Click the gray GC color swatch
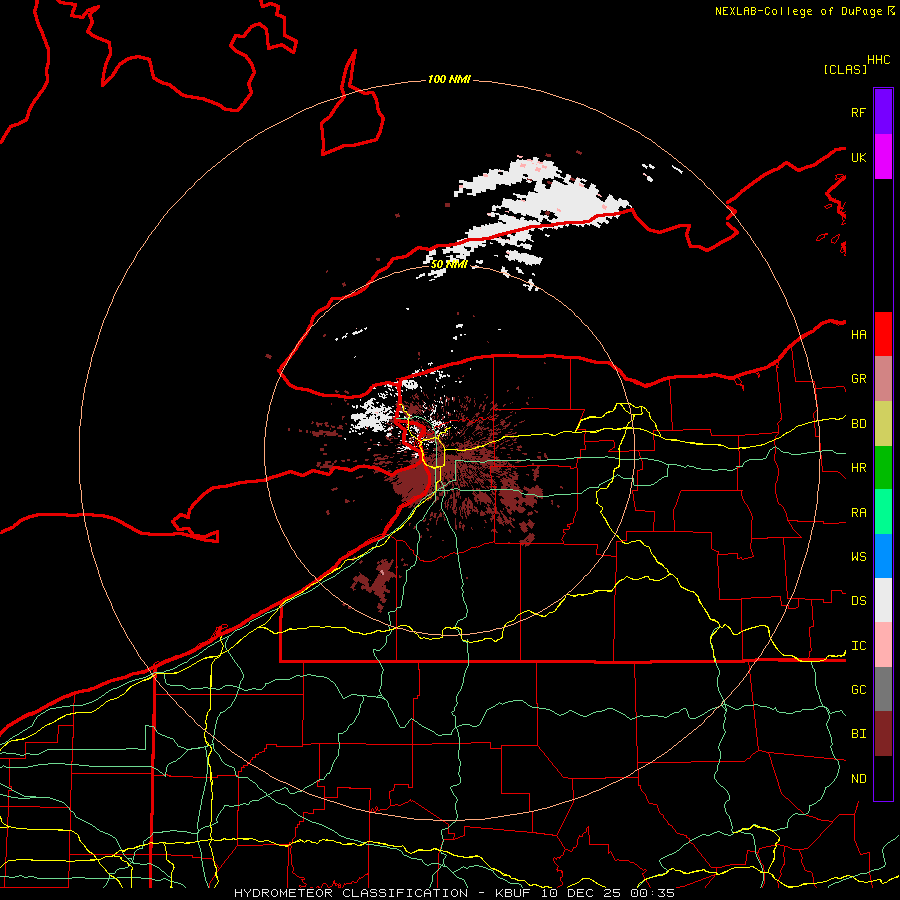900x900 pixels. pyautogui.click(x=883, y=689)
